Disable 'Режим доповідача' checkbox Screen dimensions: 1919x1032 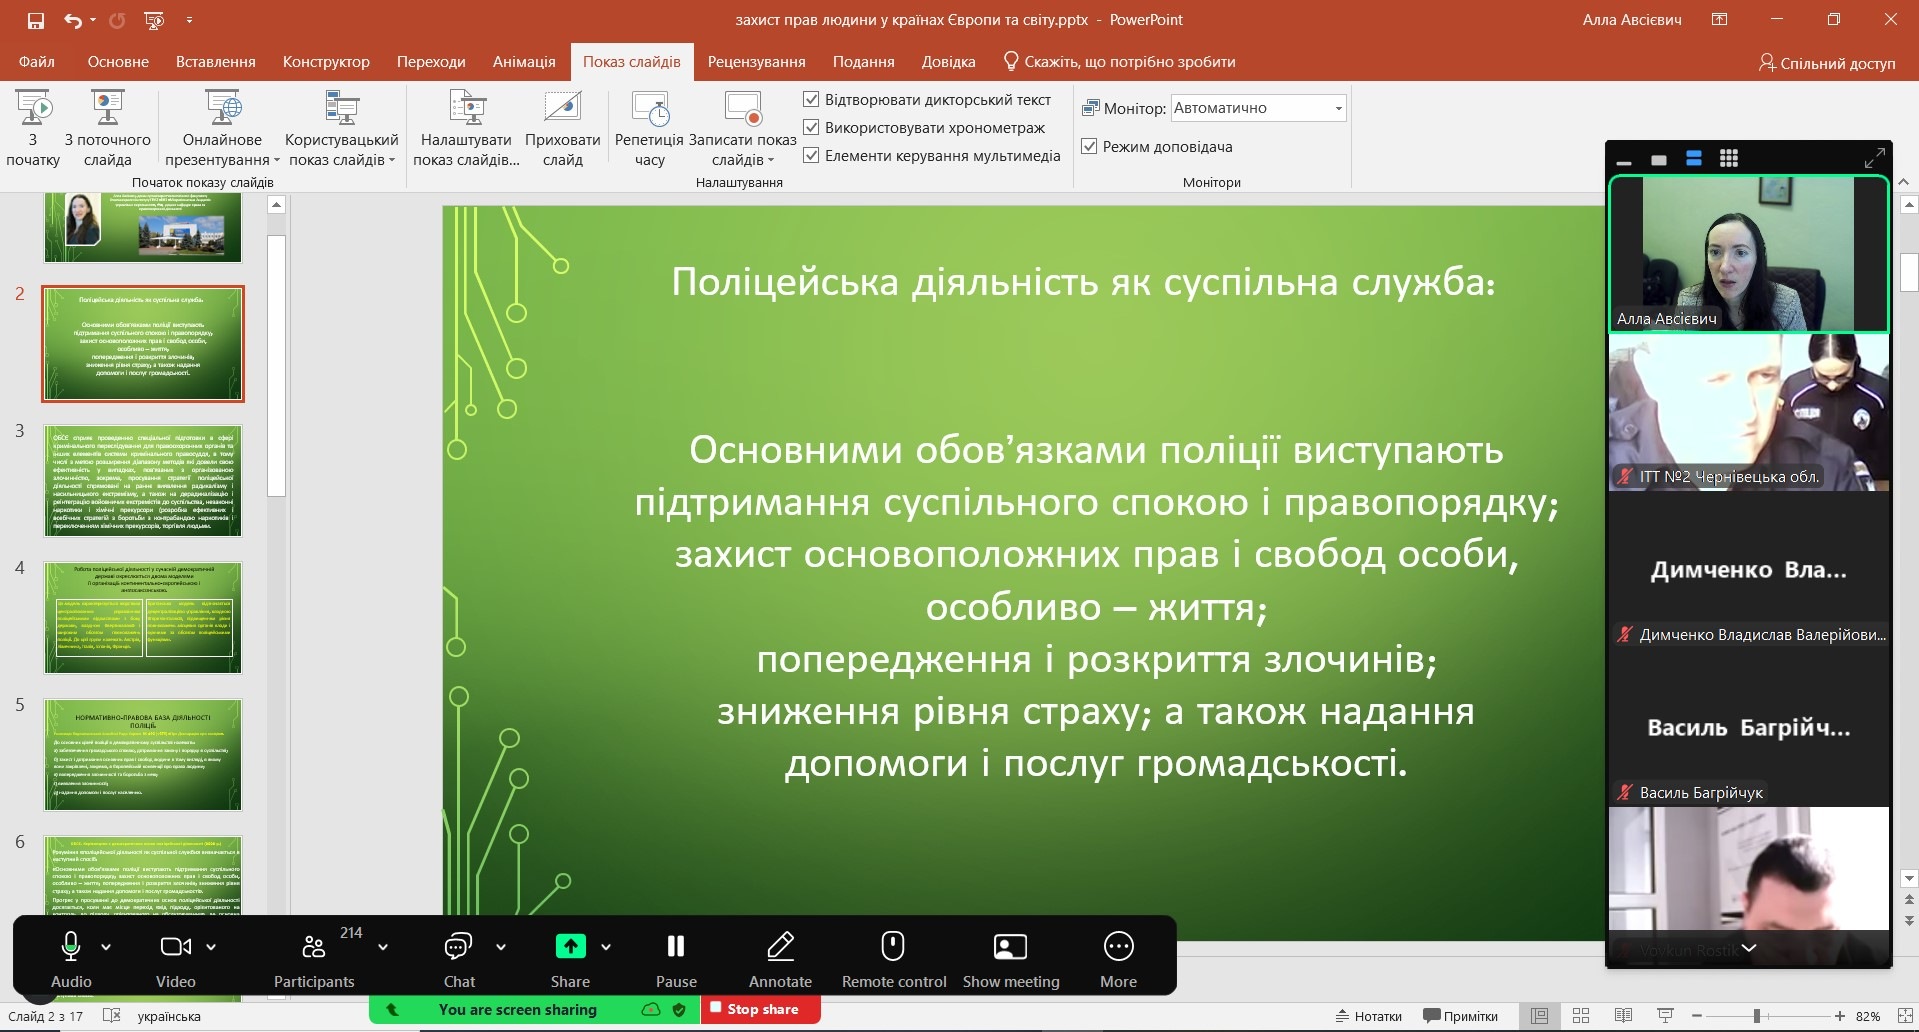[1089, 147]
